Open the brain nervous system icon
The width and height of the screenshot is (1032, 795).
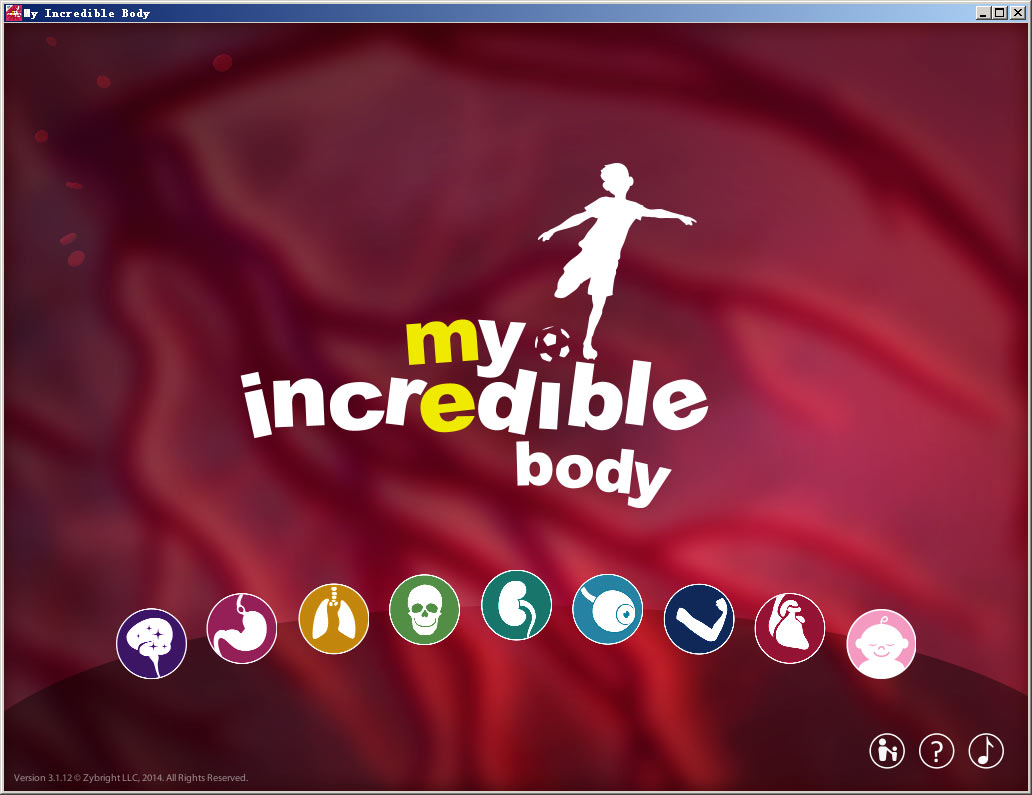tap(151, 643)
